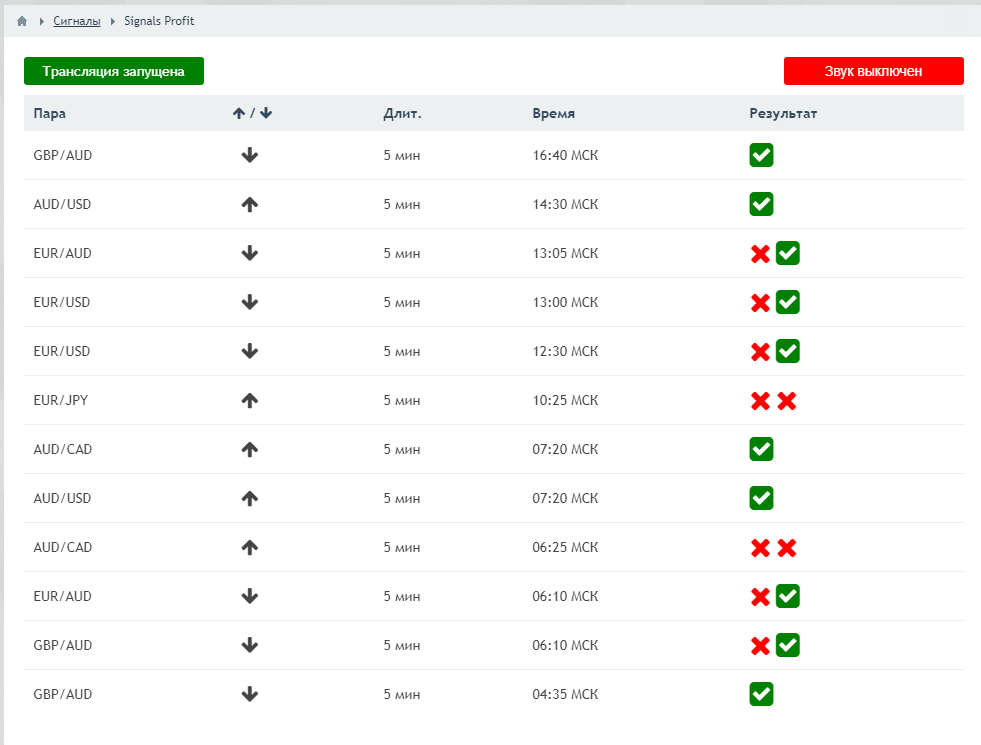981x745 pixels.
Task: Select the 10:25 МСК time cell
Action: point(565,400)
